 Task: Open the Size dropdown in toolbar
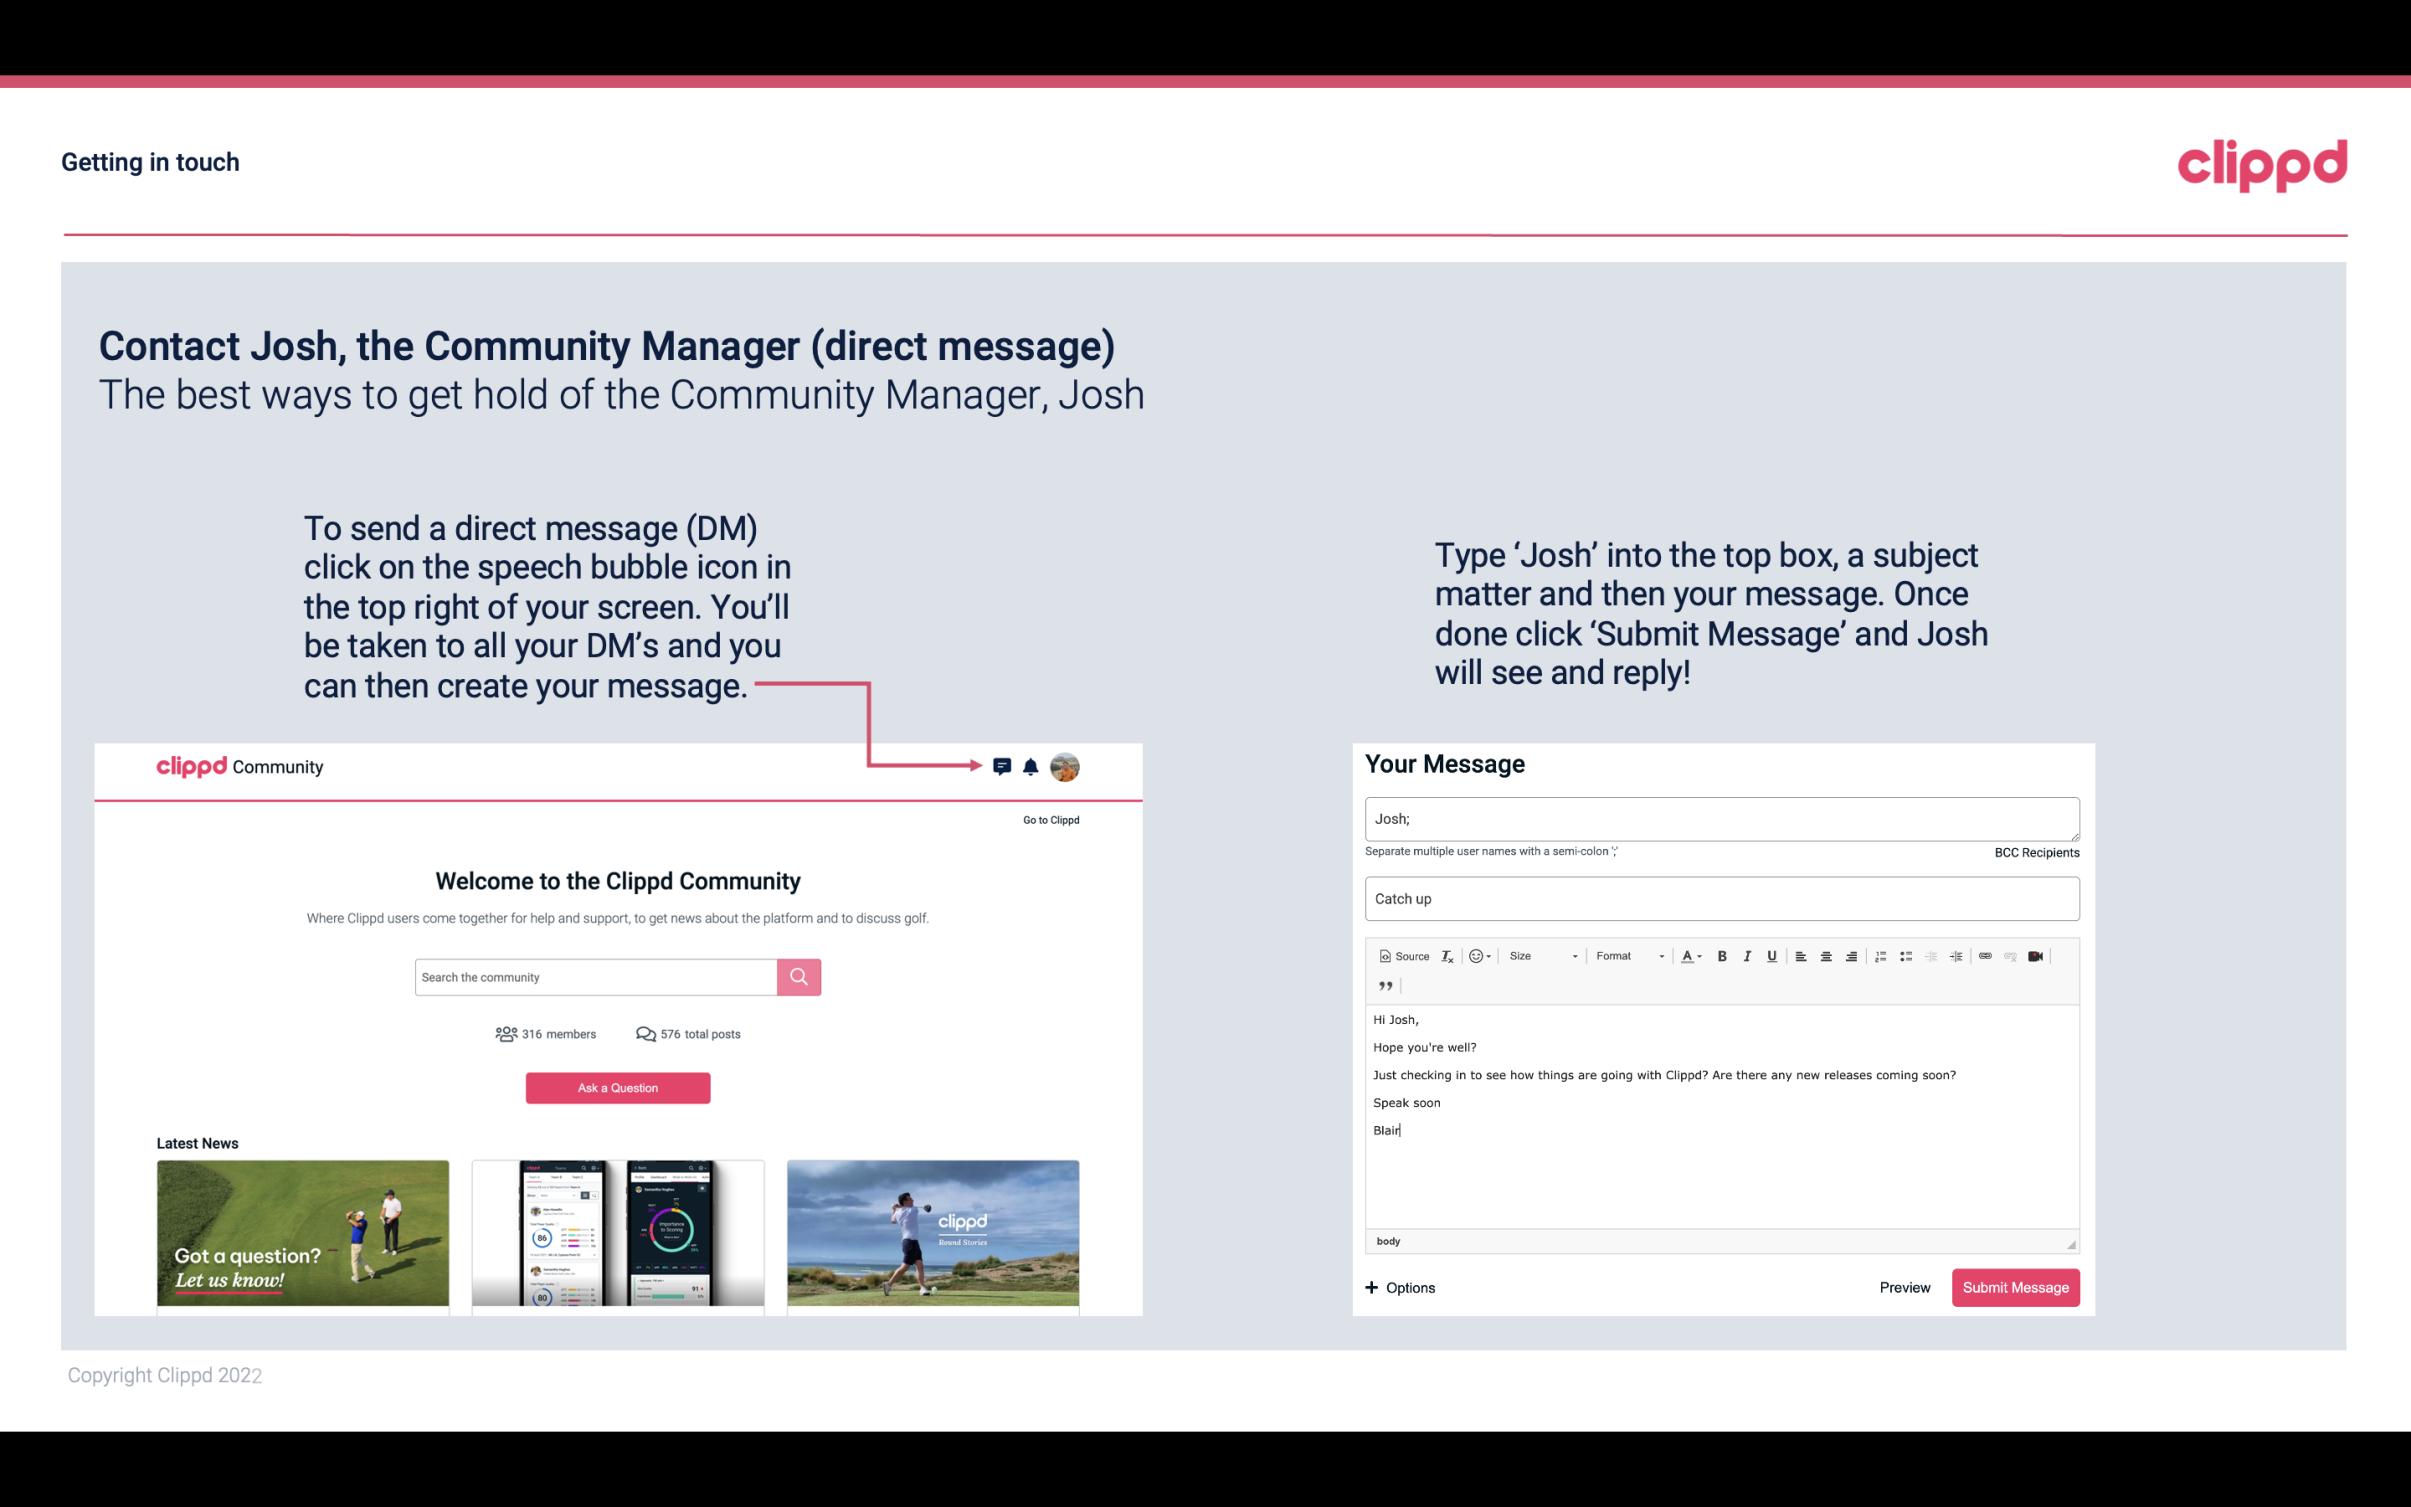(1541, 955)
